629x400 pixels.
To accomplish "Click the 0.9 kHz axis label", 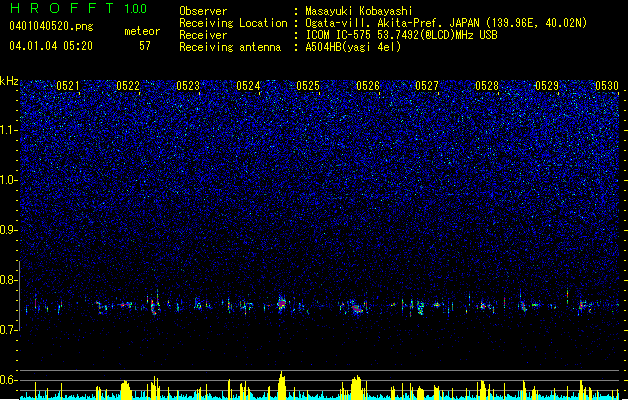I will pos(9,230).
